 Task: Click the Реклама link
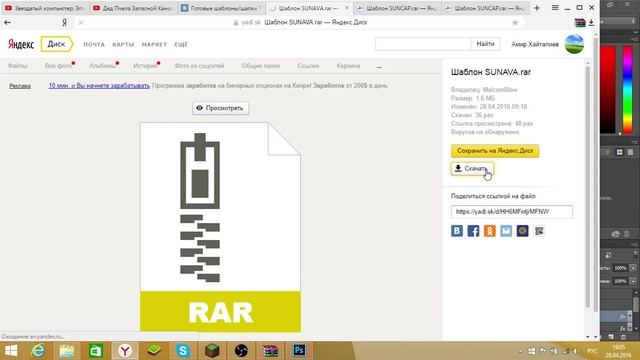pyautogui.click(x=20, y=86)
